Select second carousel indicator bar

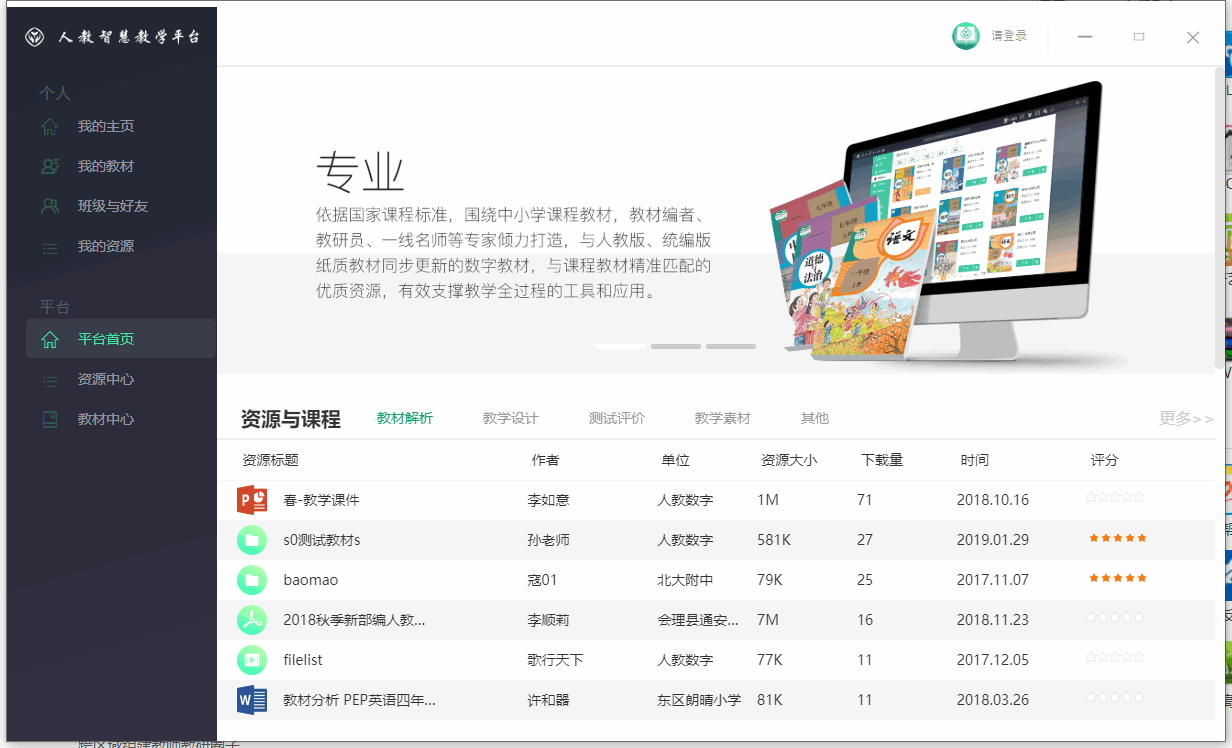point(676,347)
